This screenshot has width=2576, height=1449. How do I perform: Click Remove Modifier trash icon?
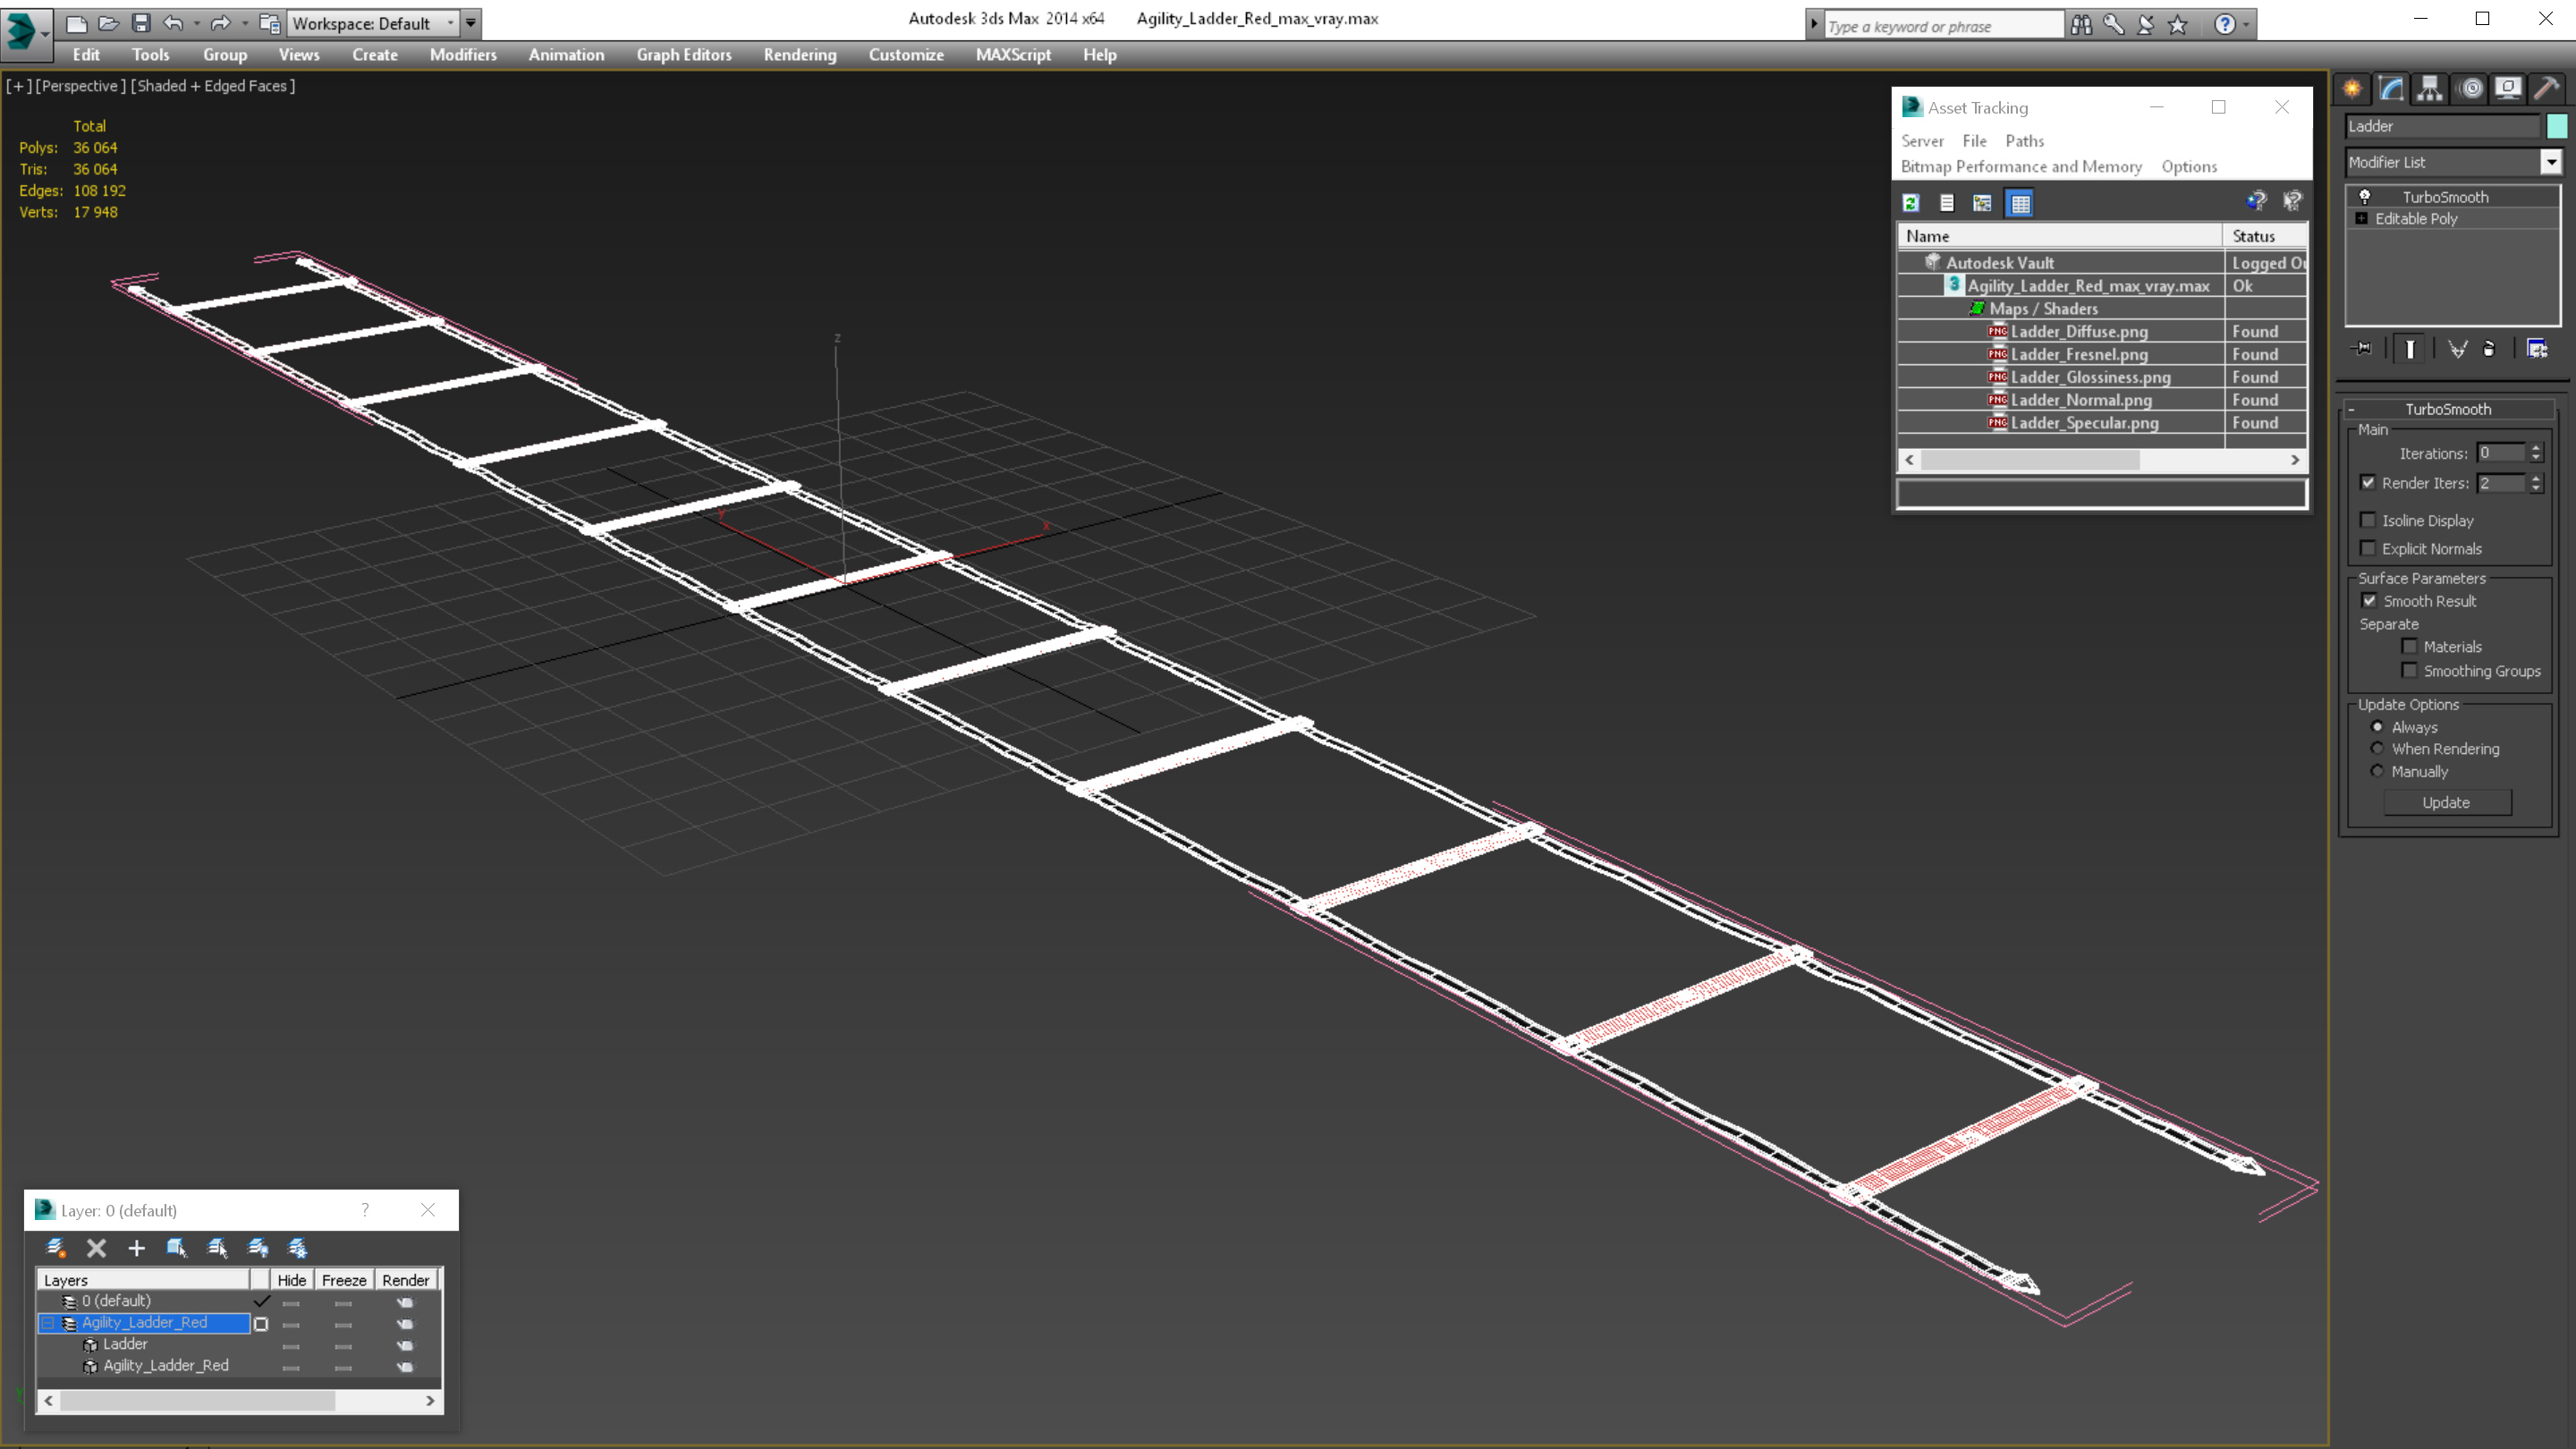tap(2489, 349)
